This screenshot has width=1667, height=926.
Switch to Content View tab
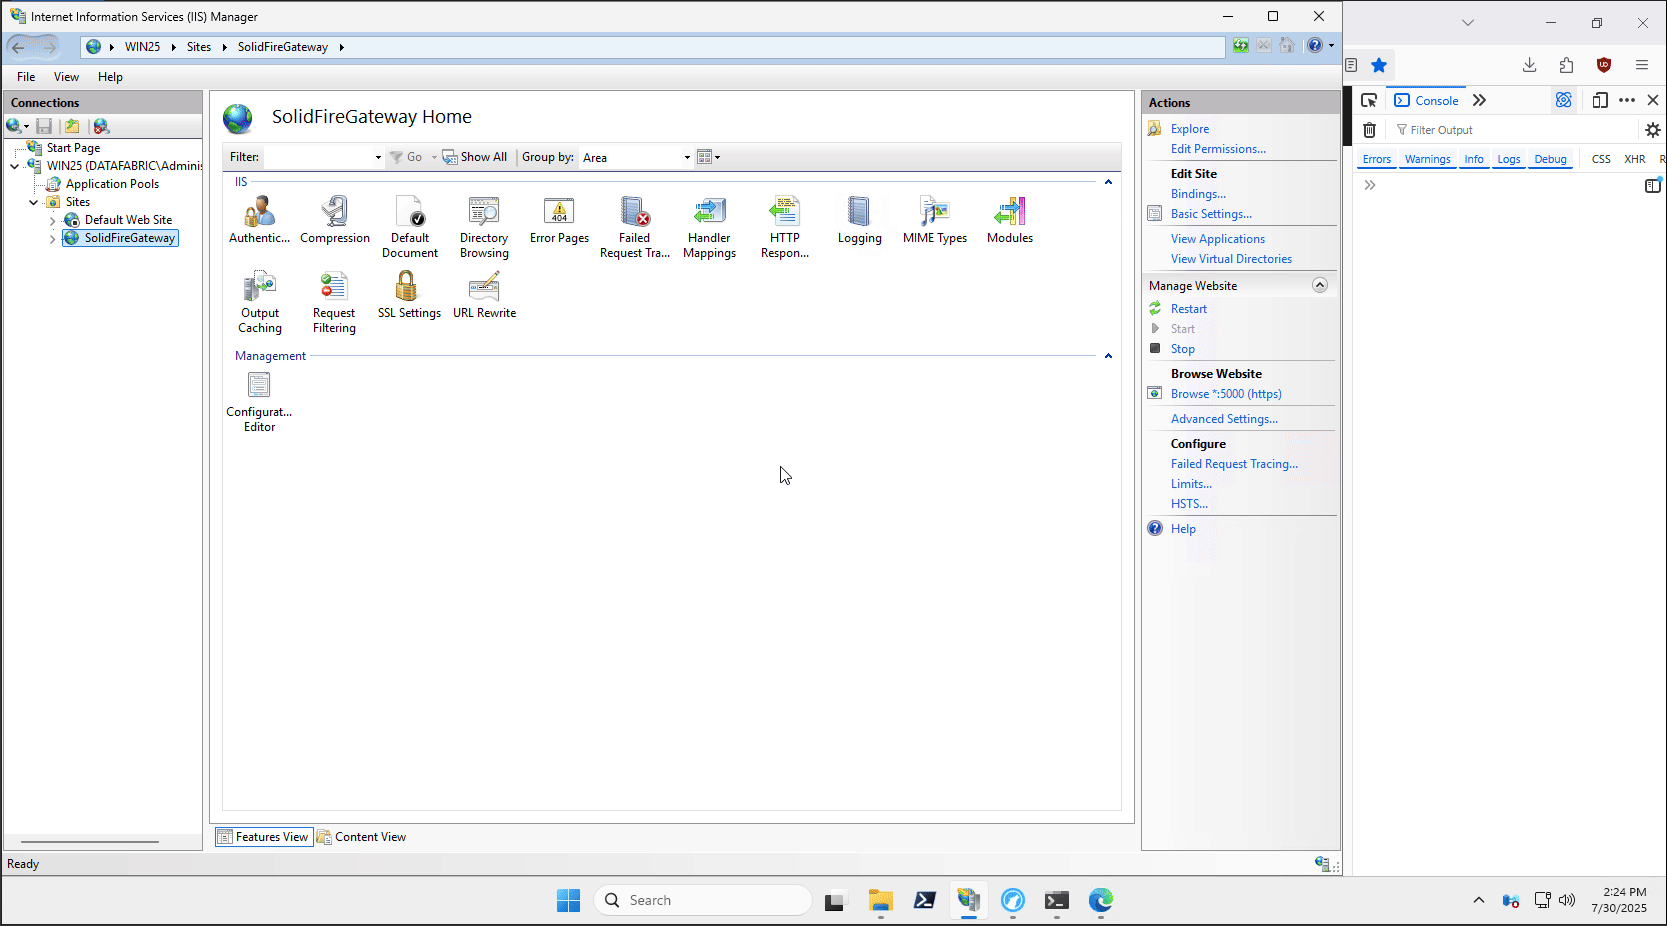click(x=362, y=837)
